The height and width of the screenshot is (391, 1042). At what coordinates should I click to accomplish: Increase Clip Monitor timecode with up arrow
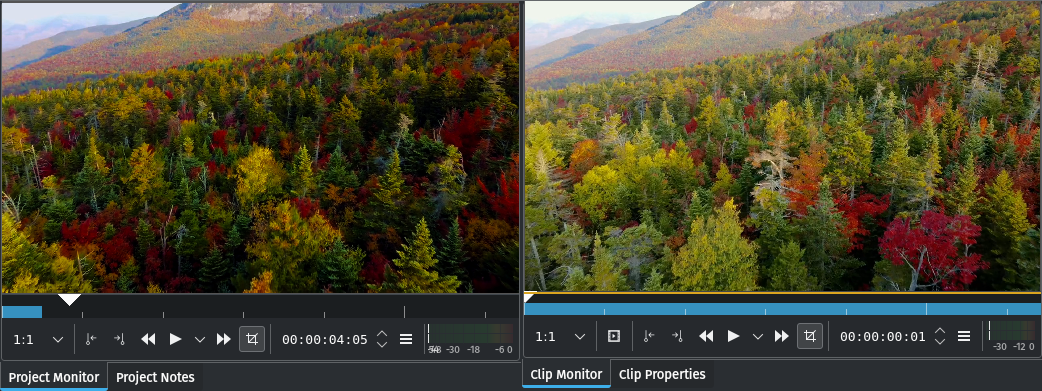coord(940,331)
